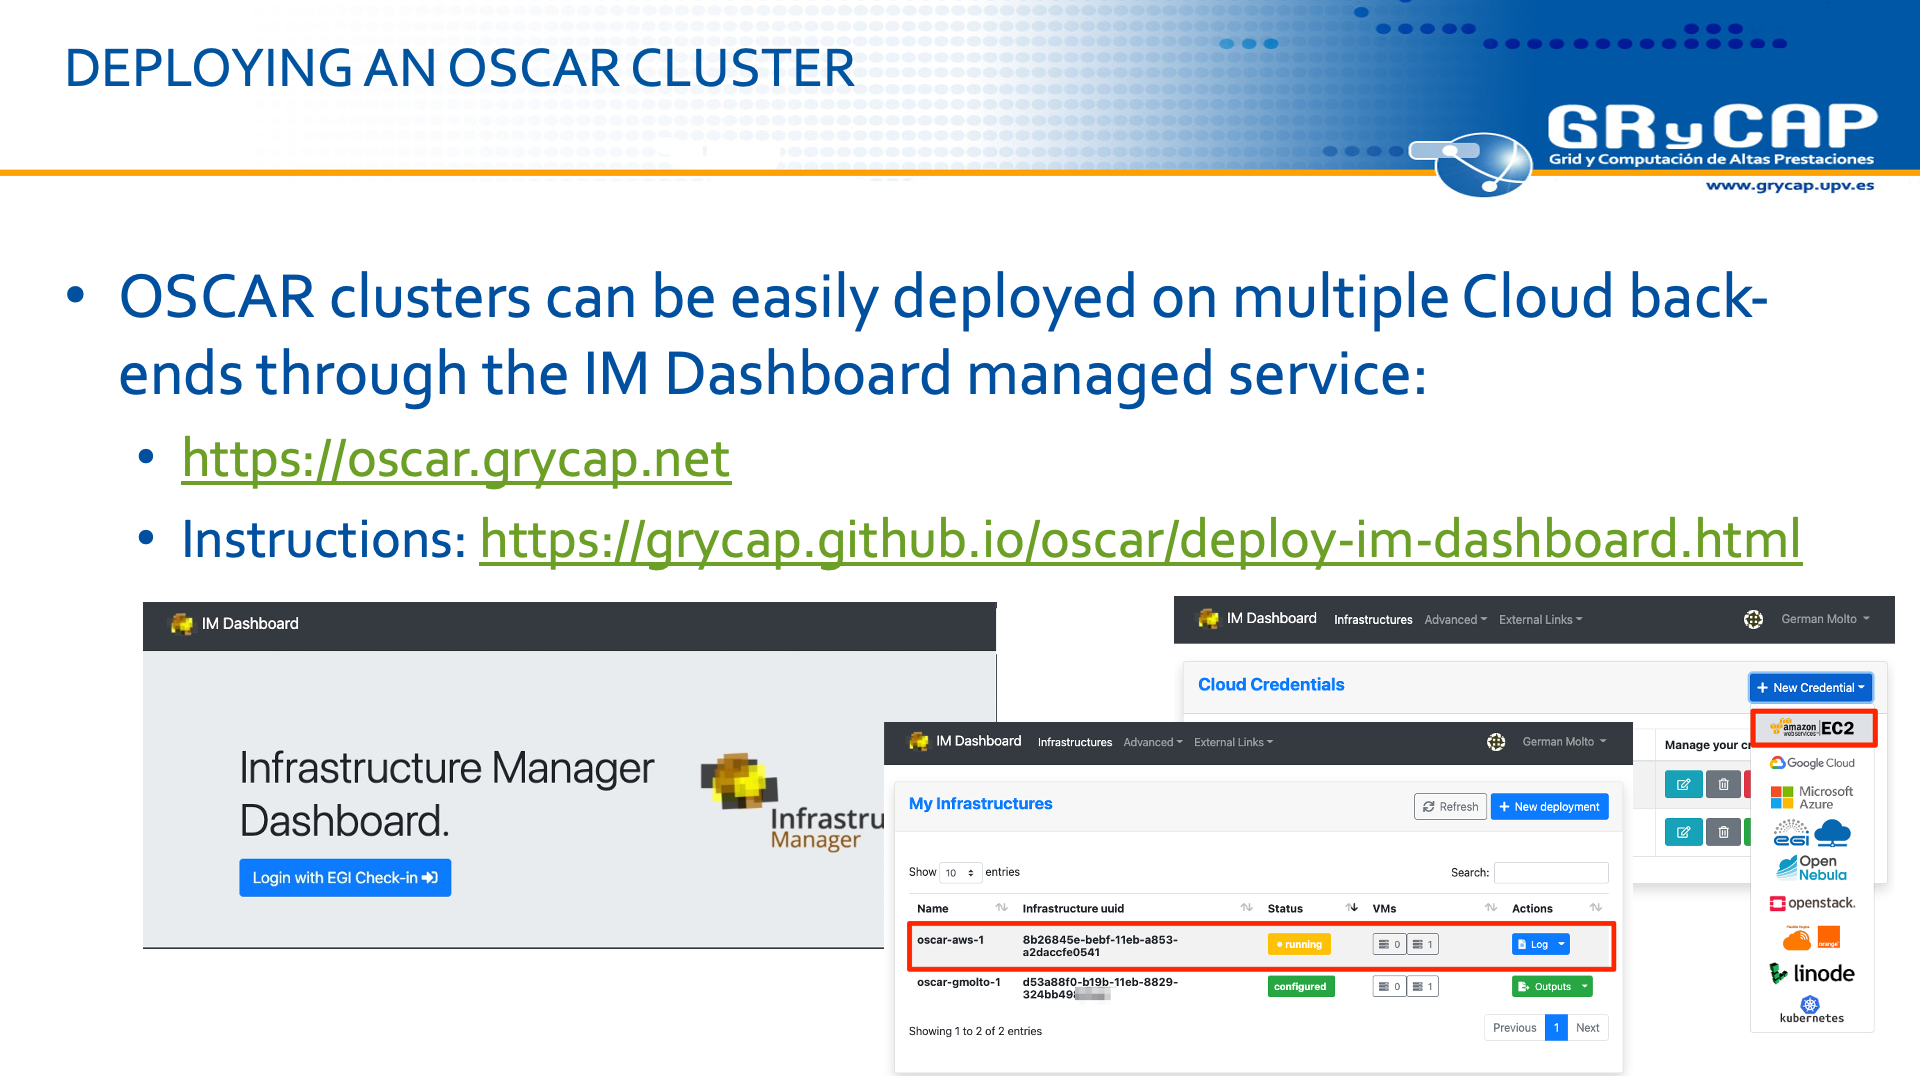Click the Refresh button
Screen dimensions: 1920x1080
[1451, 807]
